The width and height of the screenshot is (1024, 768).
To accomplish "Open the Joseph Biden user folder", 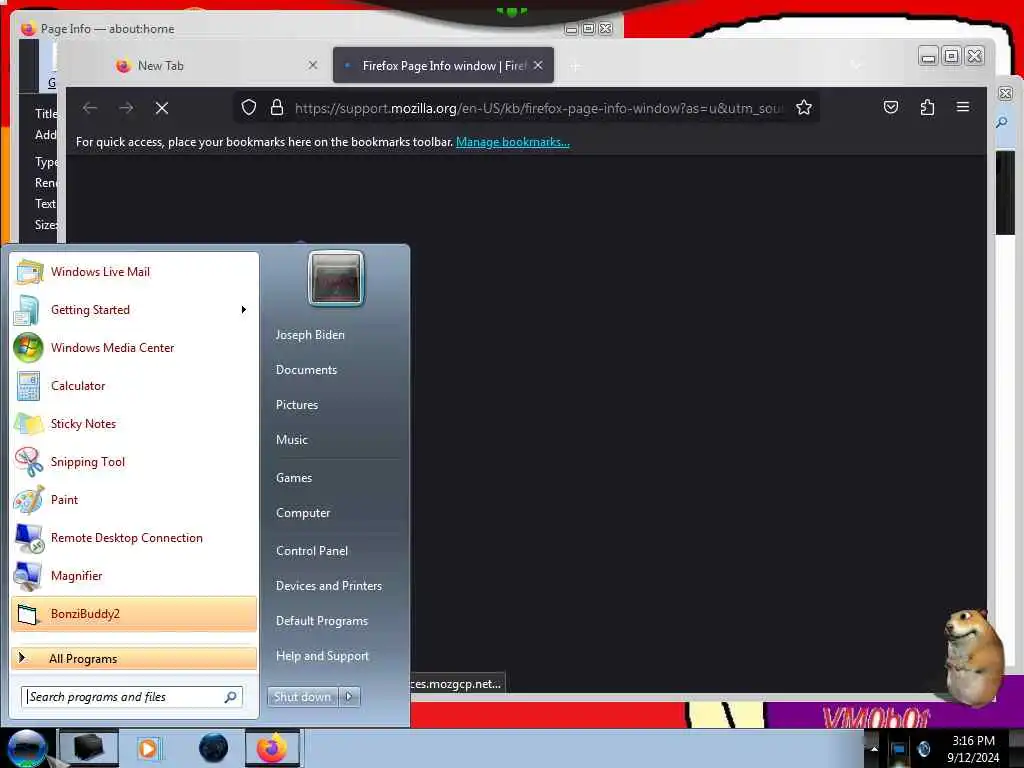I will coord(310,334).
